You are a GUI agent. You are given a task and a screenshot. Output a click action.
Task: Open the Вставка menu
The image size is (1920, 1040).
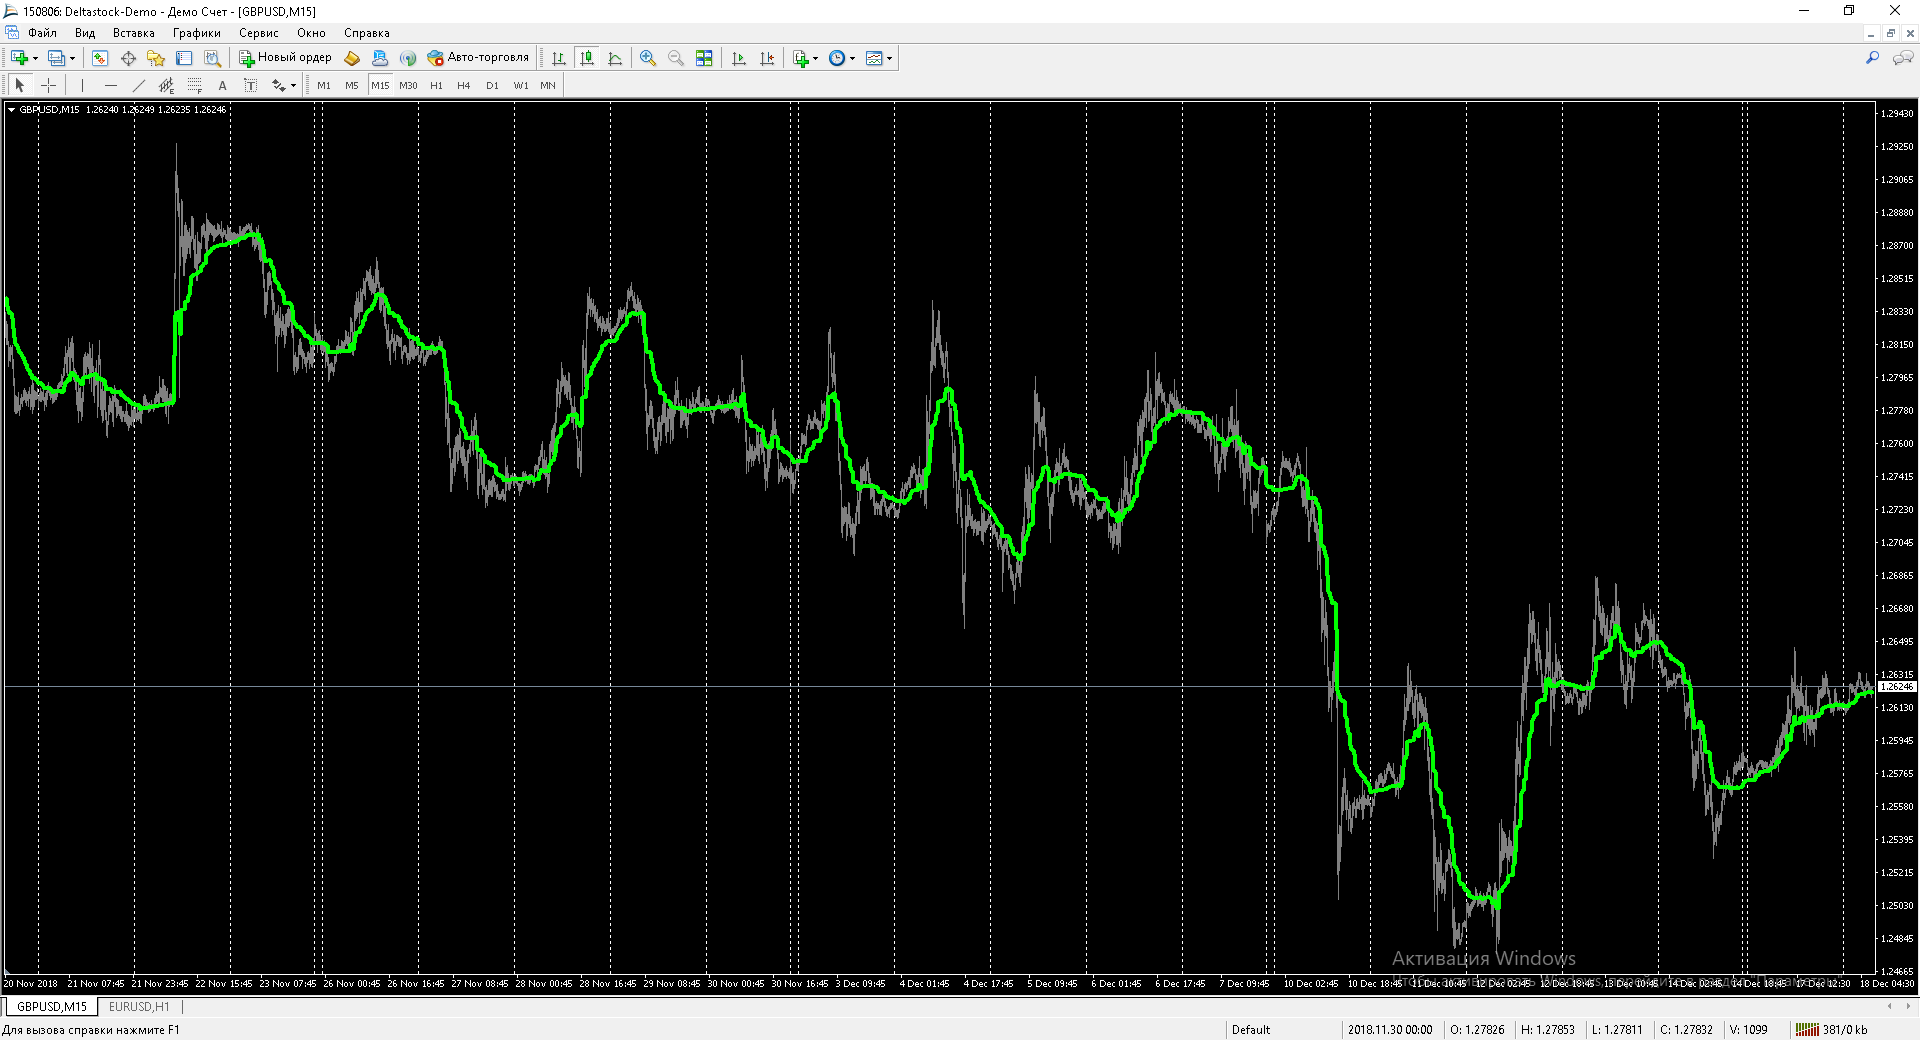[134, 33]
